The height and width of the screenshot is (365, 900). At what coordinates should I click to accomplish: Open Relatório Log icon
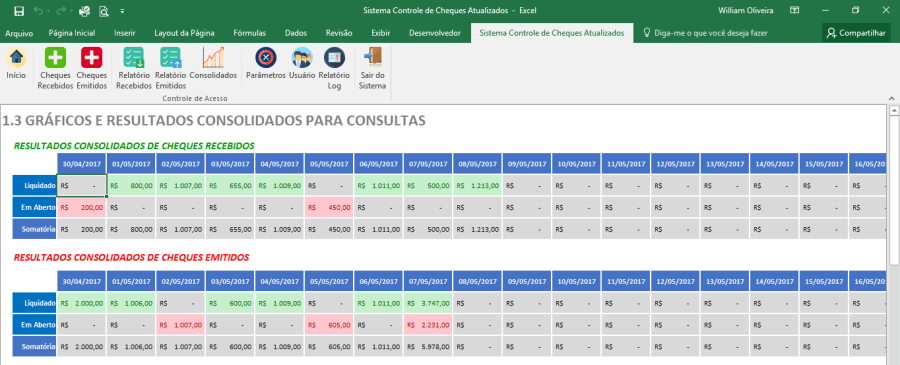coord(334,58)
